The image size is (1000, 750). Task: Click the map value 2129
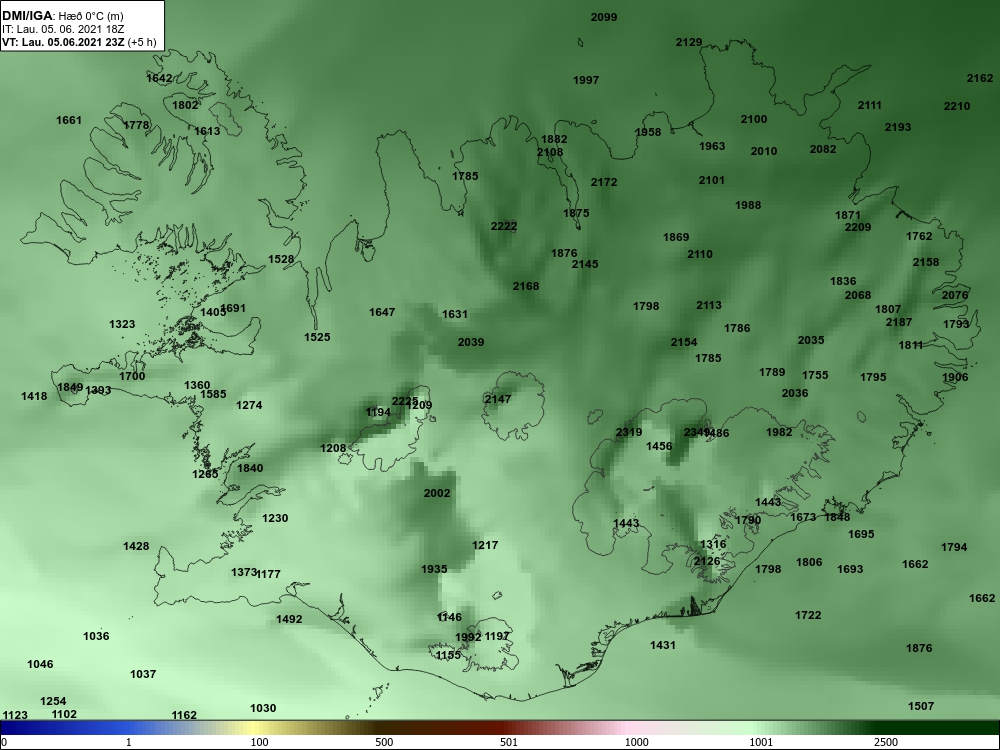tap(689, 42)
